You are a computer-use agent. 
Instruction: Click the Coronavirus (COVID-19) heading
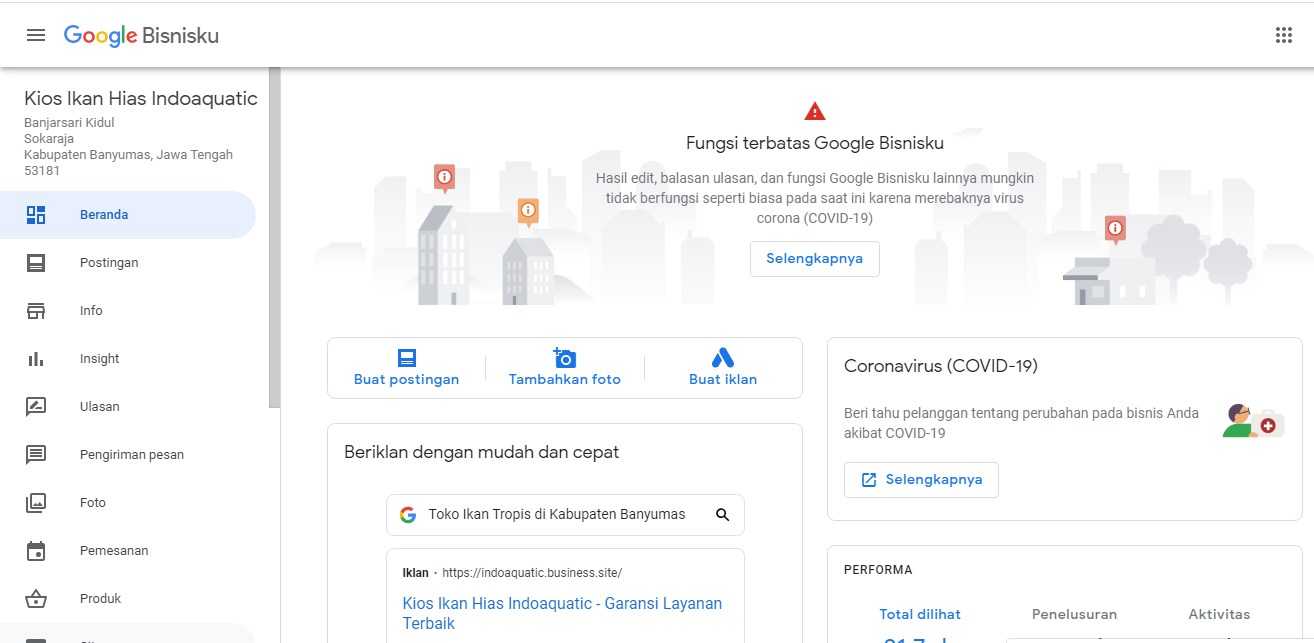coord(941,366)
